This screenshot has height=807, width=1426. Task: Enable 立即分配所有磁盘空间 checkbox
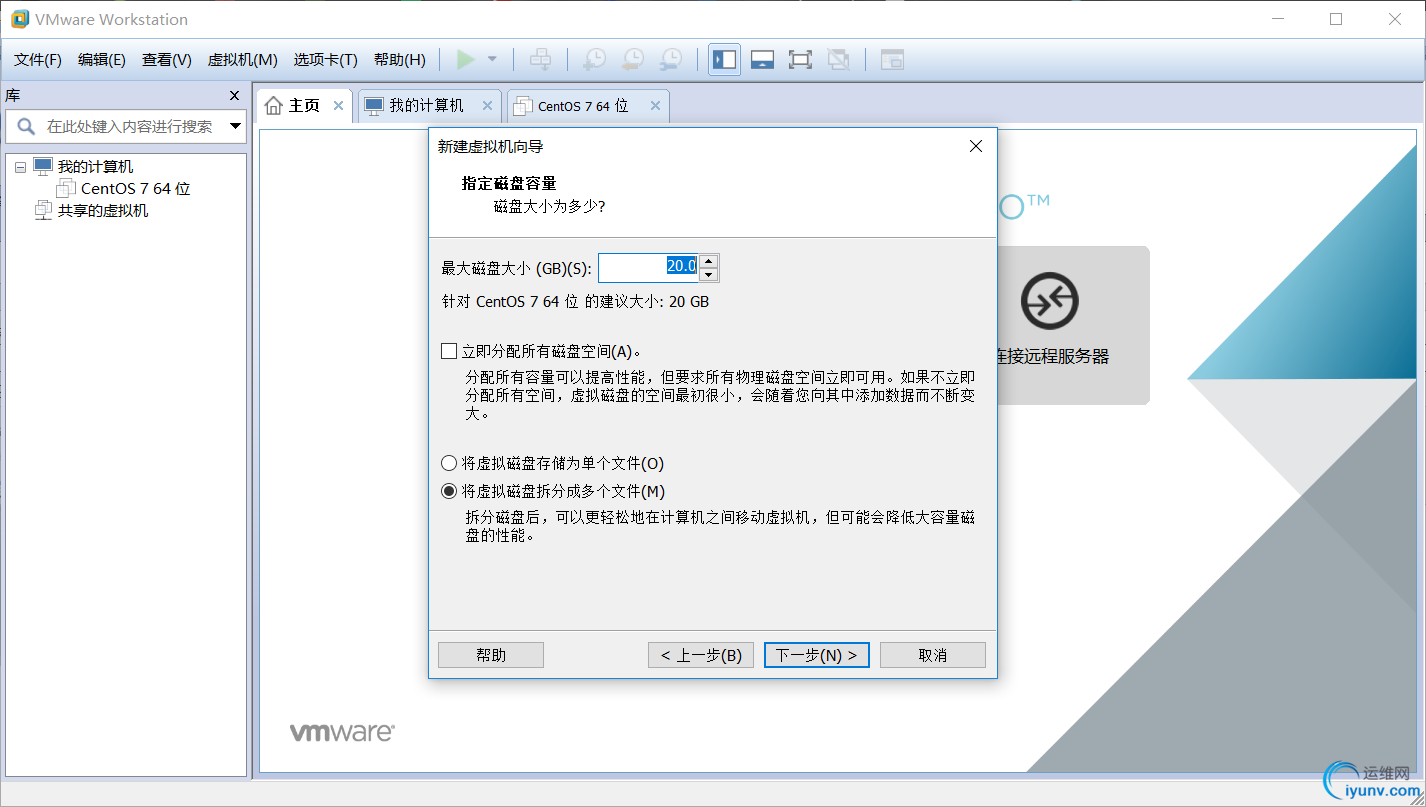449,351
